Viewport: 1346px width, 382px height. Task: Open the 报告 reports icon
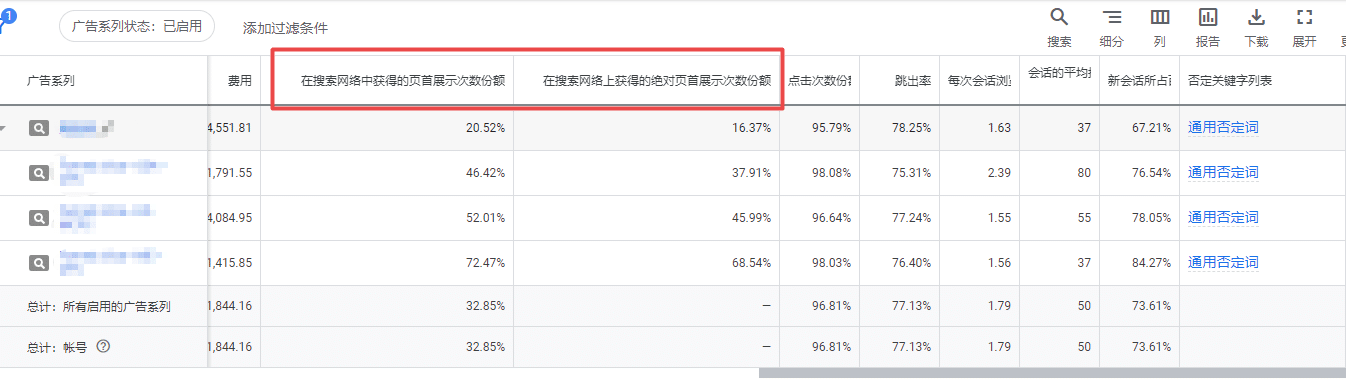1208,27
